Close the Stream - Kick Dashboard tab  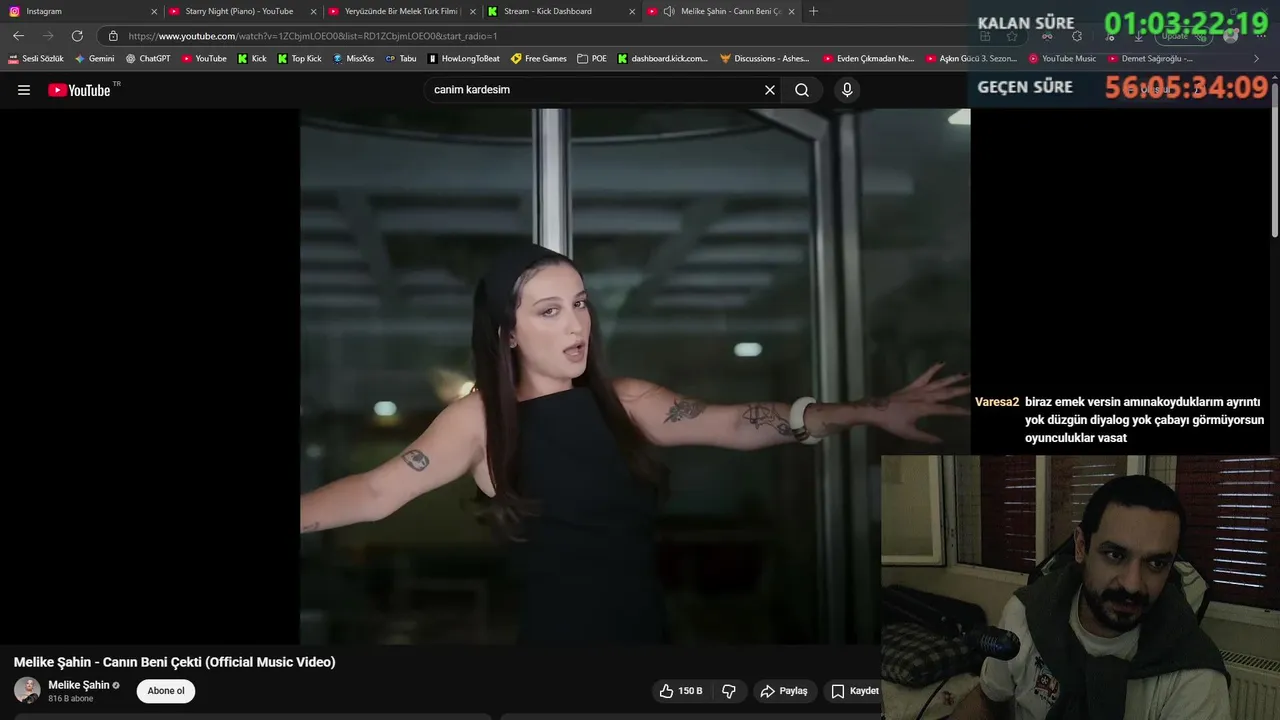click(x=632, y=12)
